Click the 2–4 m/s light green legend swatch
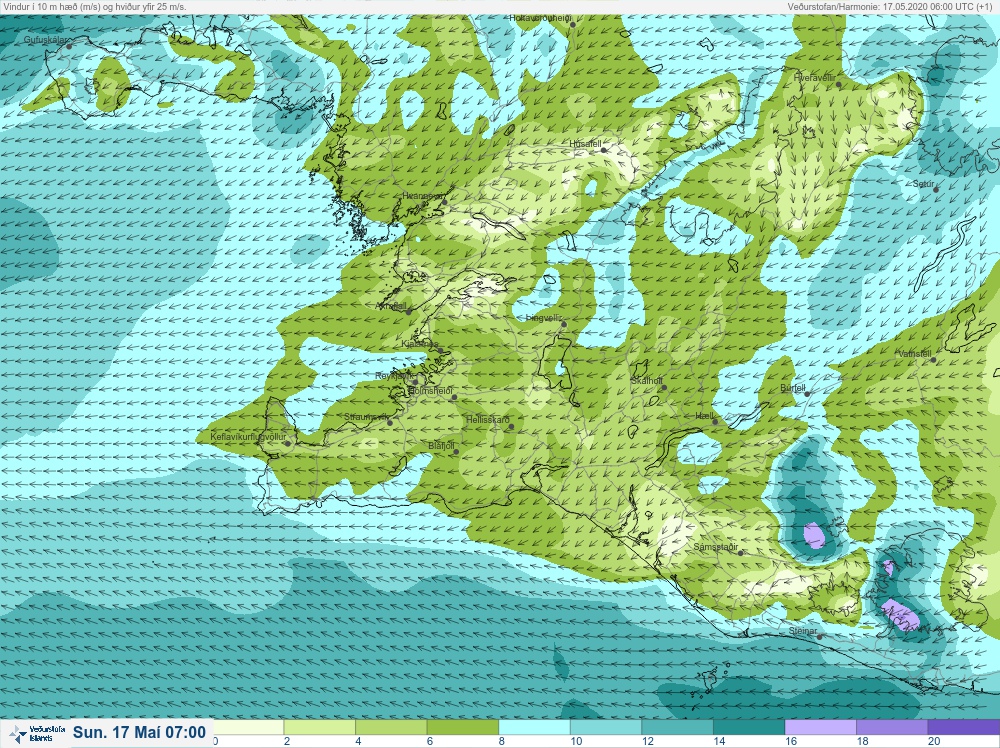 tap(320, 727)
